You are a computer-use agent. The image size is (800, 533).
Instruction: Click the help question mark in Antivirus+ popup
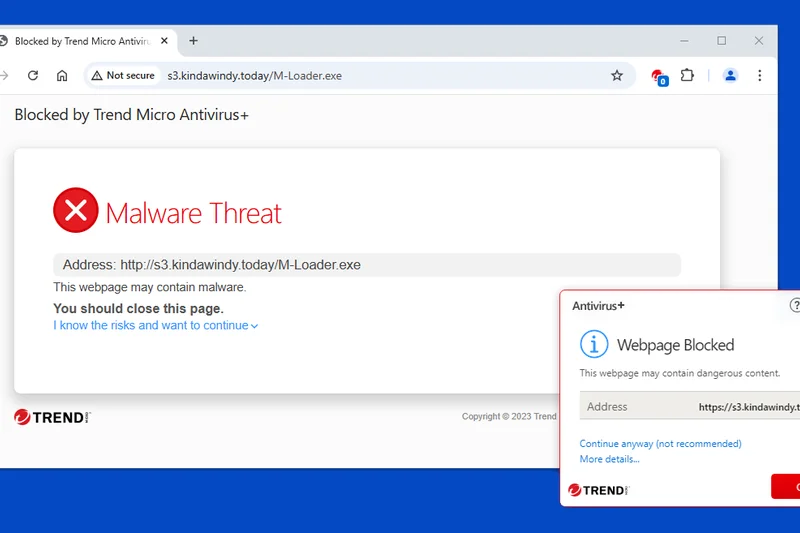click(795, 305)
